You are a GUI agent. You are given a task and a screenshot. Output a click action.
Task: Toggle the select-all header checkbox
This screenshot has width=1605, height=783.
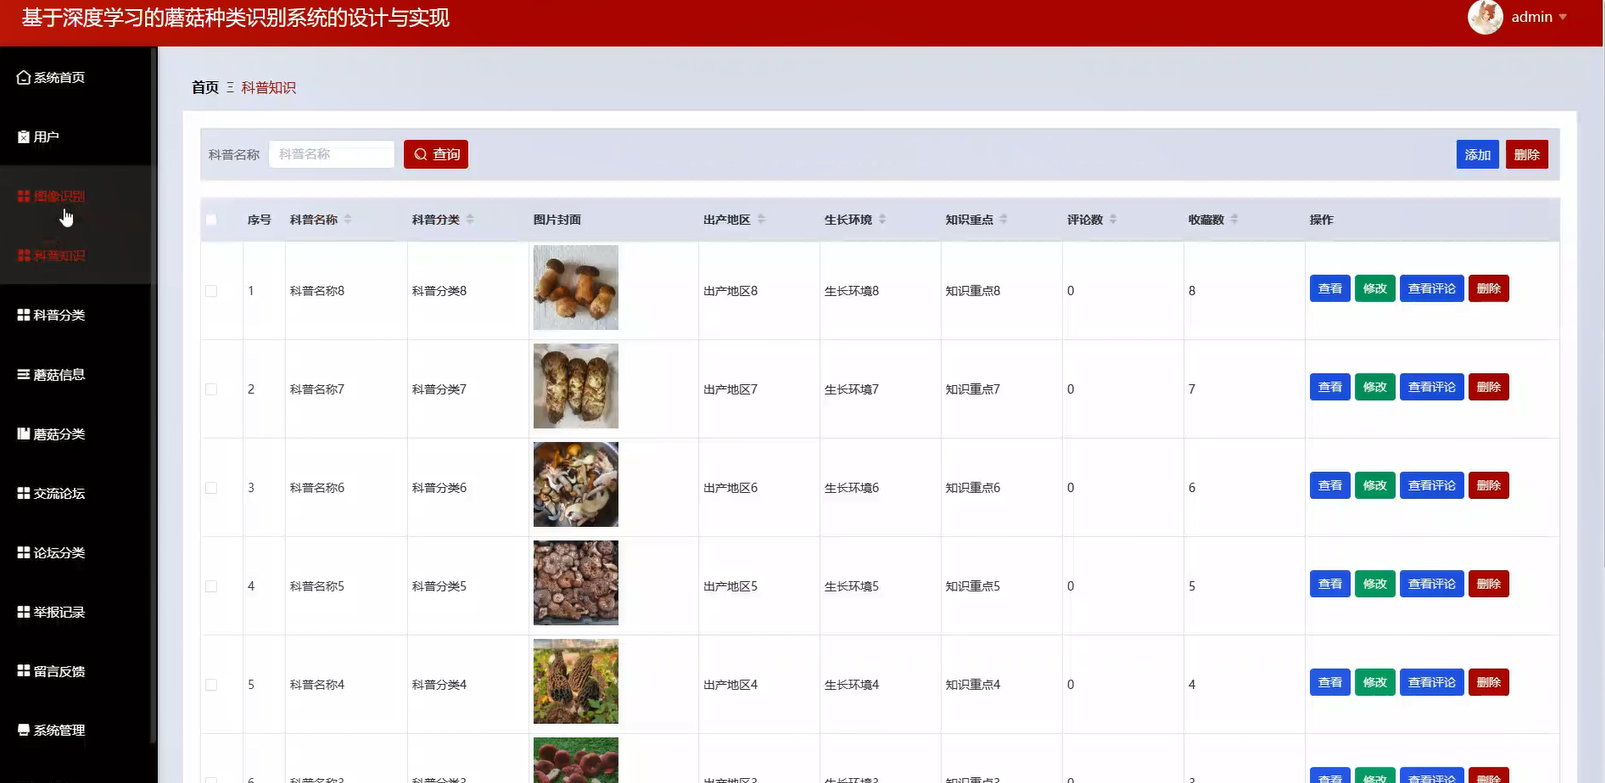(x=211, y=220)
